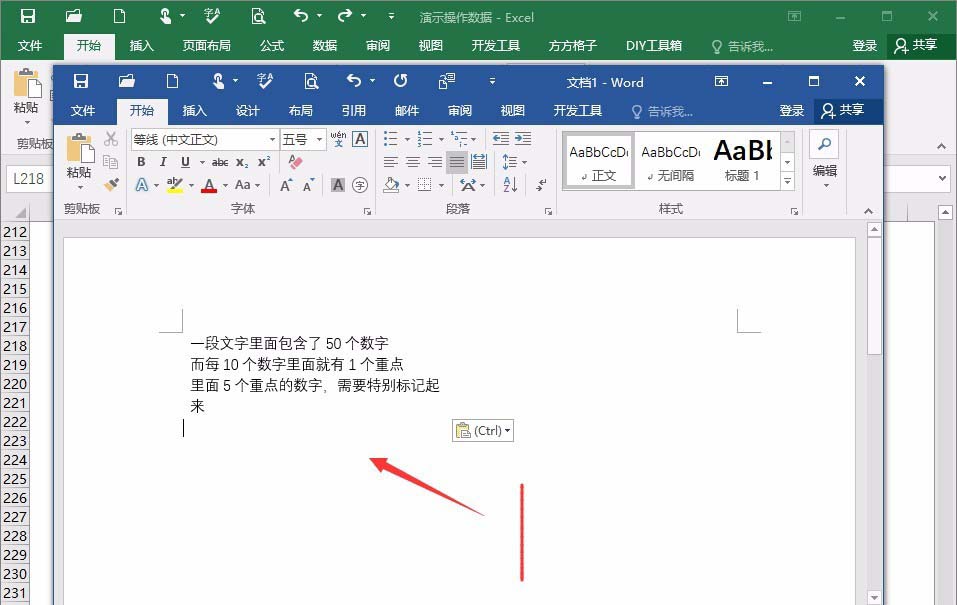
Task: Open Word 文件 tab
Action: (x=82, y=110)
